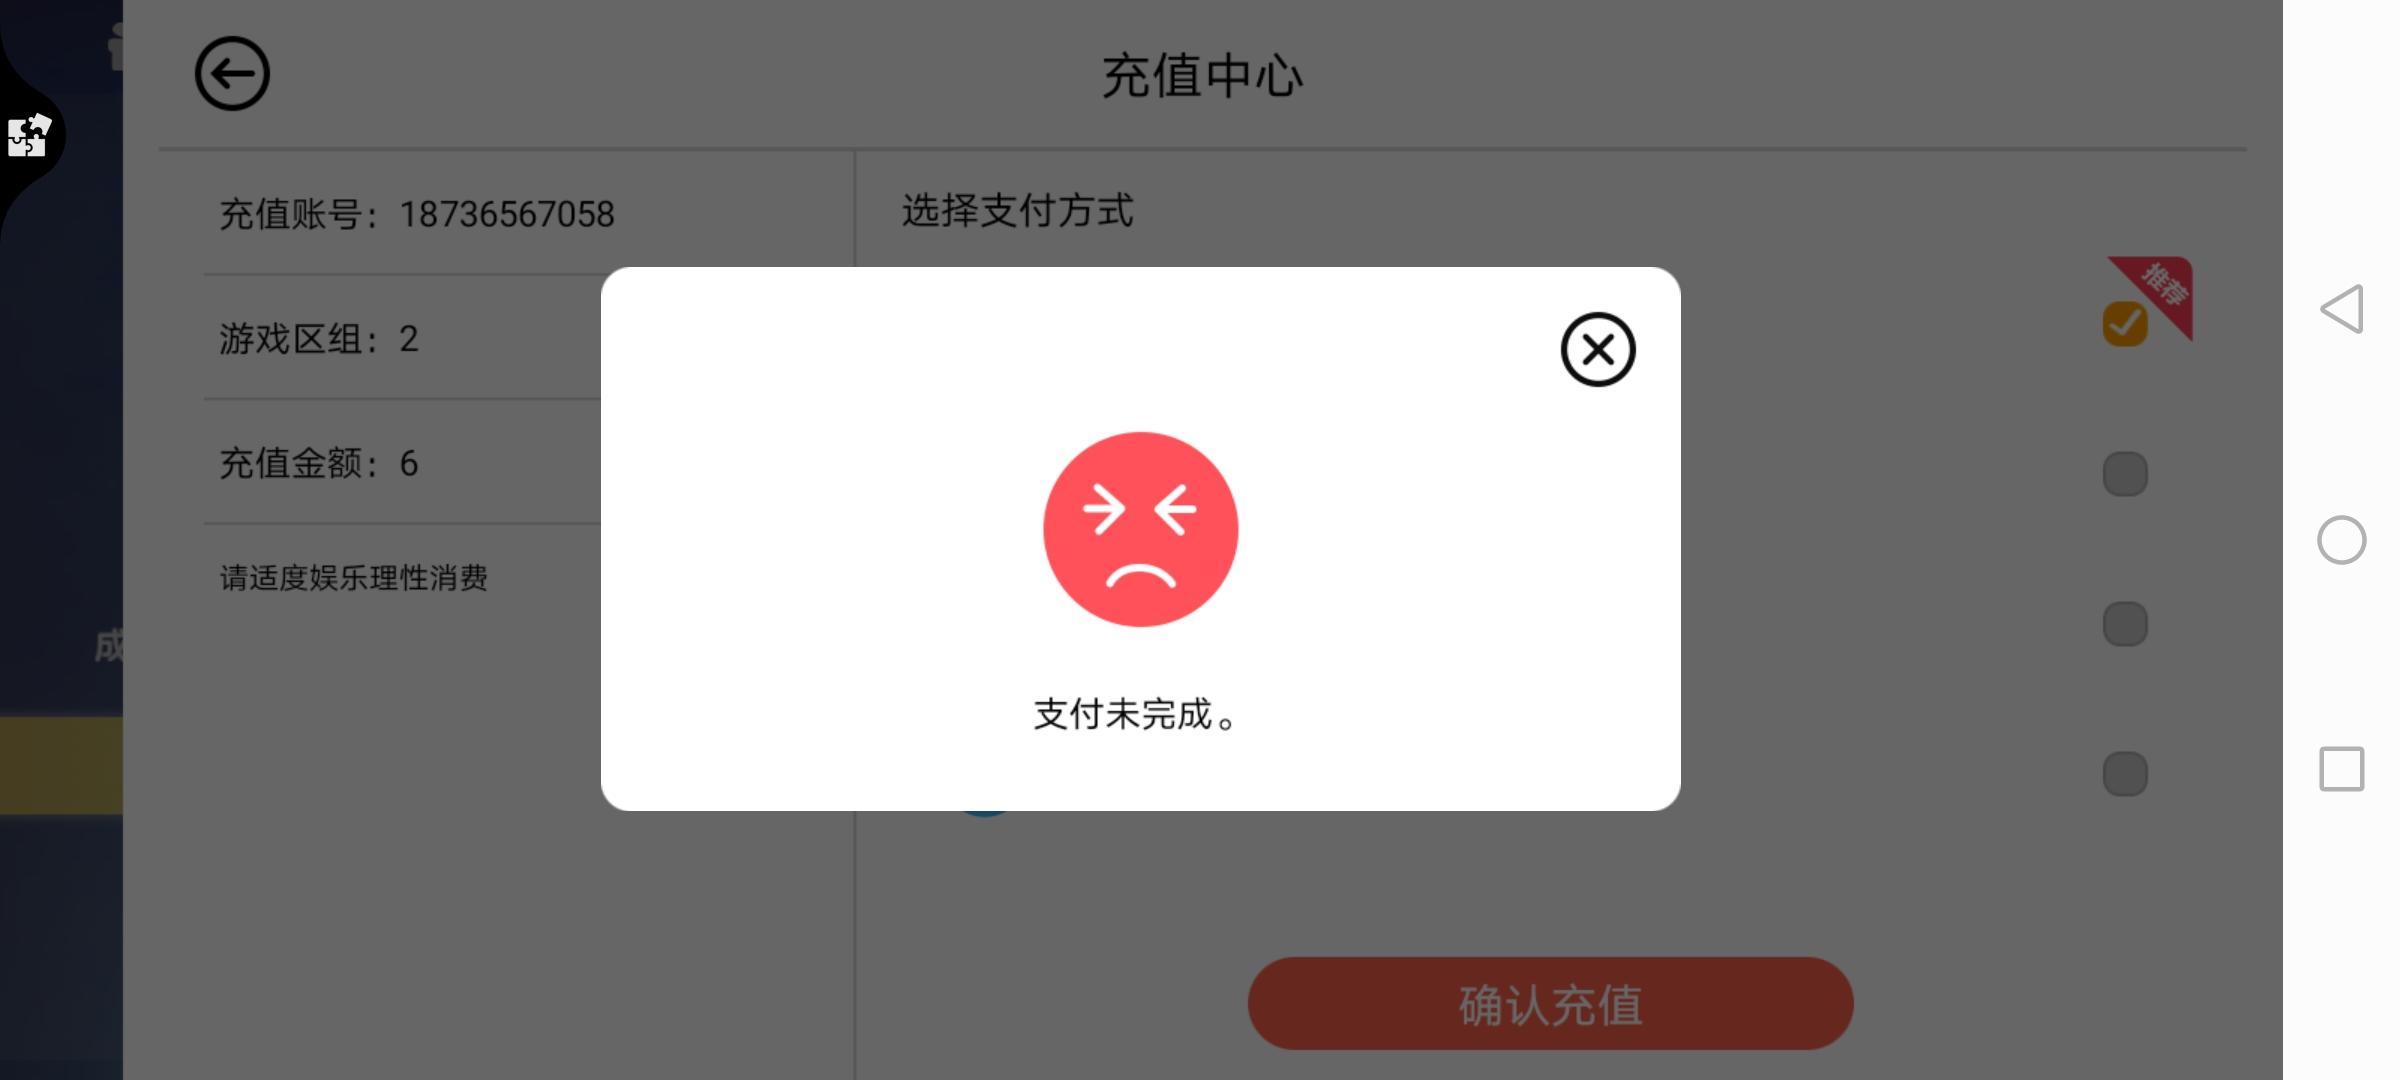
Task: Open Android recent apps square button
Action: click(x=2342, y=769)
